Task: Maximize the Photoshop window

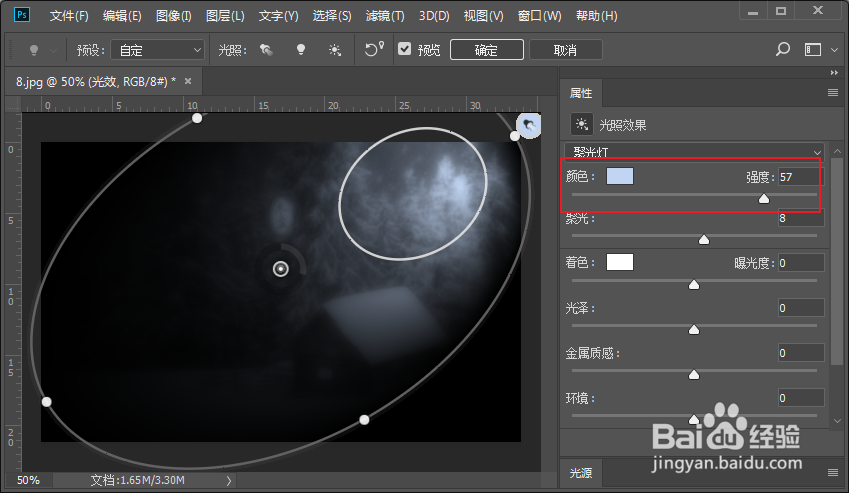Action: pos(780,11)
